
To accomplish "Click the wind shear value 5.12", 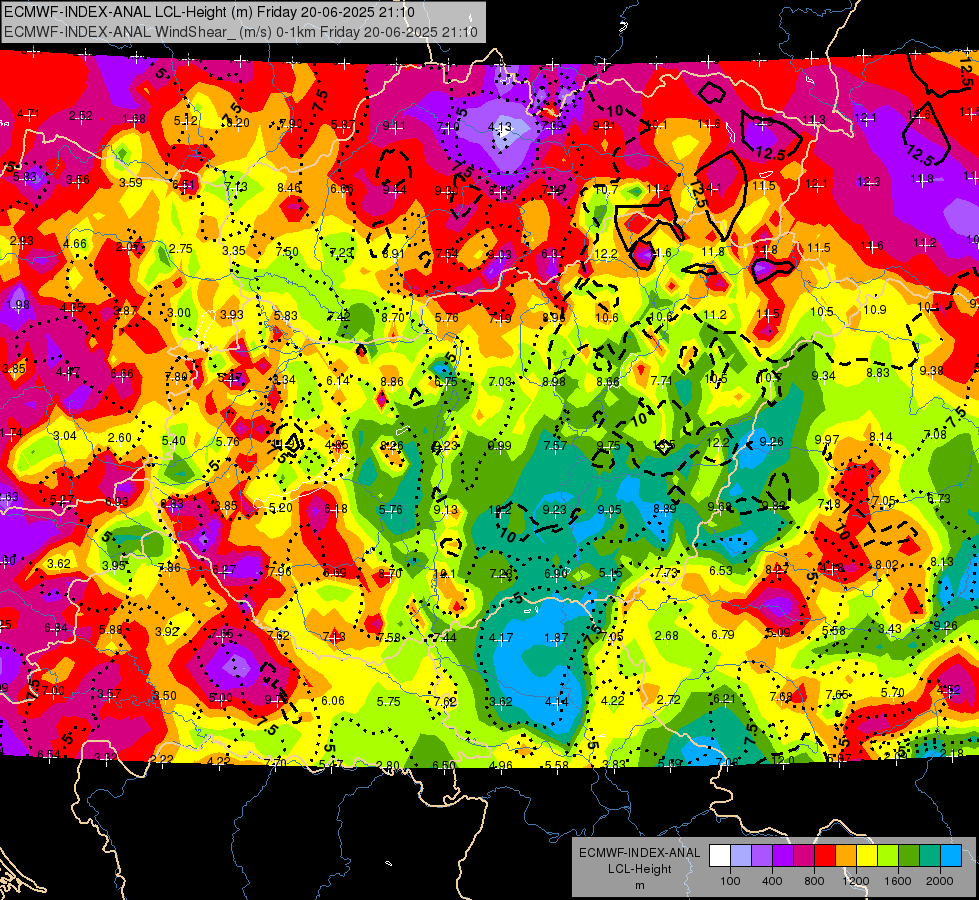I will [185, 121].
